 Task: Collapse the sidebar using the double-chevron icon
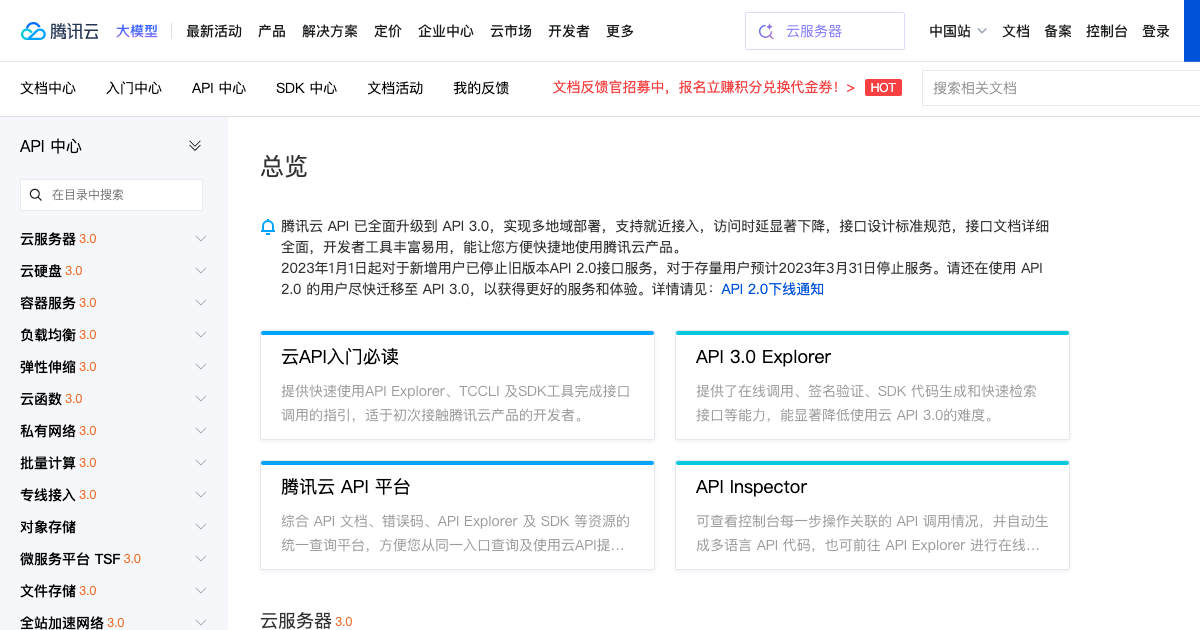pyautogui.click(x=196, y=145)
